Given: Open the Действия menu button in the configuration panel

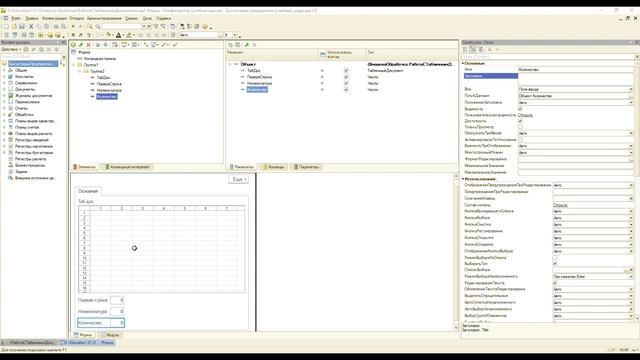Looking at the screenshot, I should pos(11,49).
